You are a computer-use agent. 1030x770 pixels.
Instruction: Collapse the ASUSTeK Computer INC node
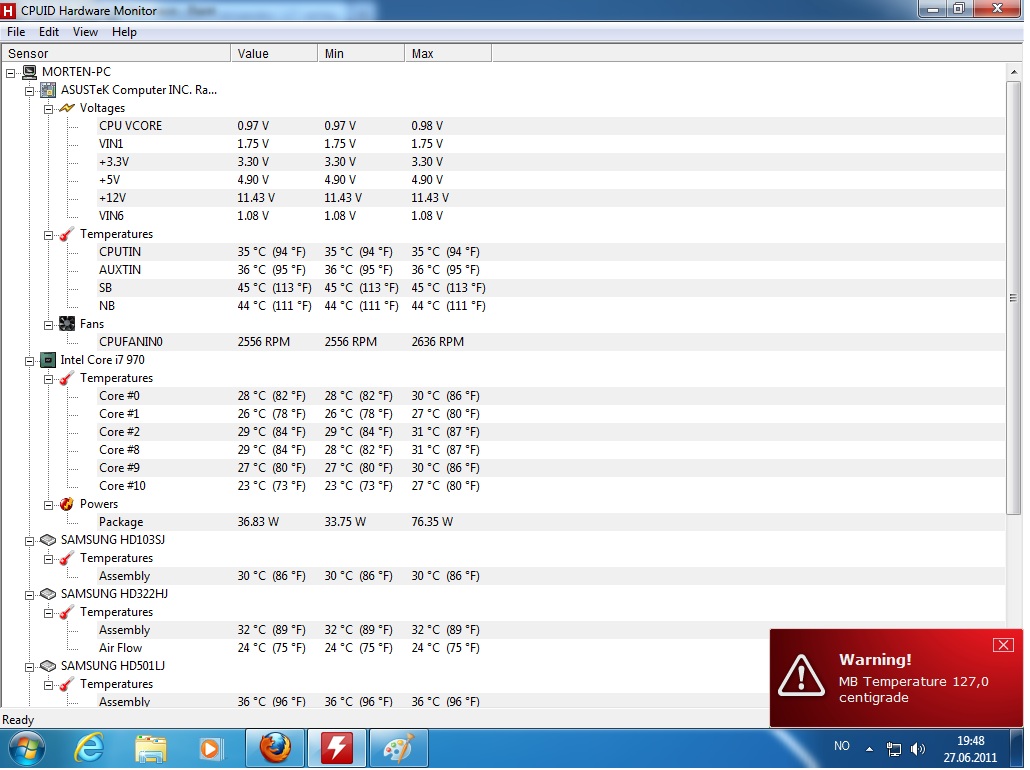point(30,91)
